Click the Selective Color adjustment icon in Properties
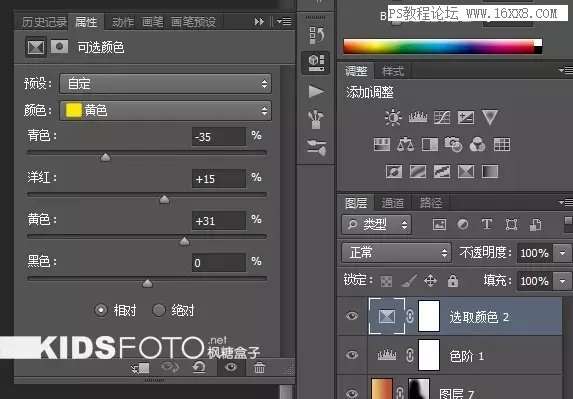Screen dimensions: 573x399 [36, 48]
